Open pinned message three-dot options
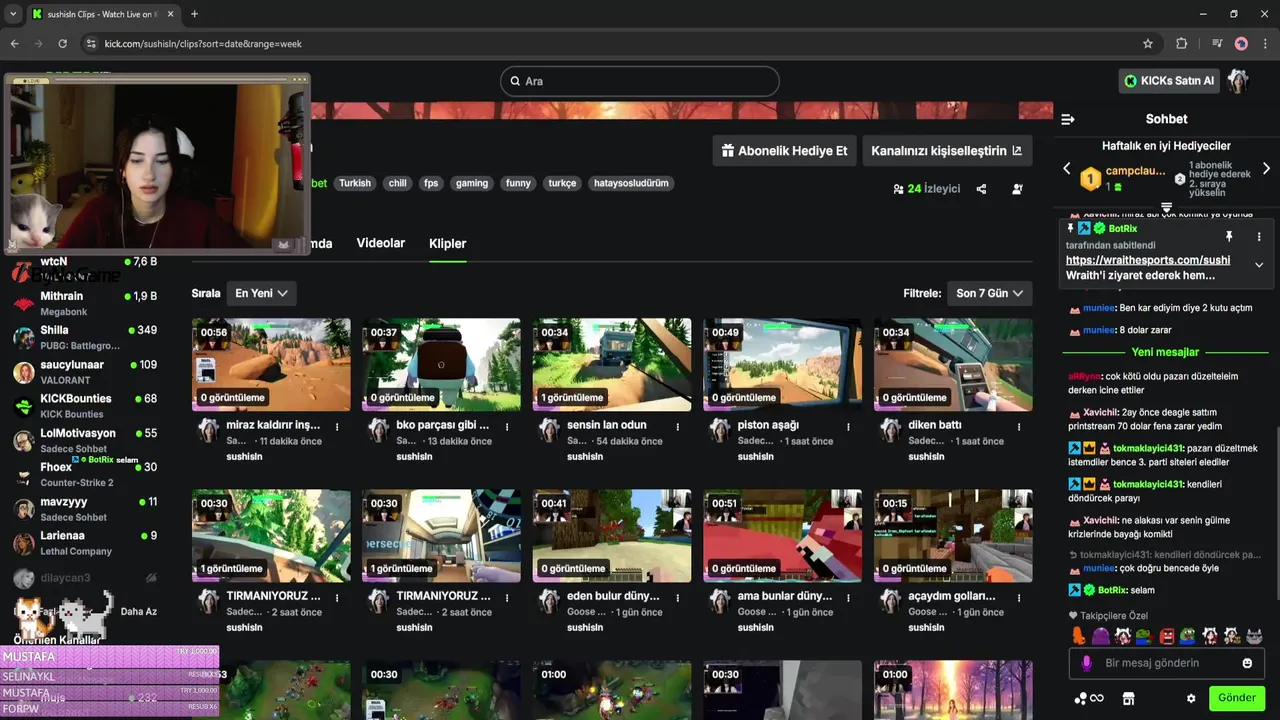The height and width of the screenshot is (720, 1280). [1259, 237]
